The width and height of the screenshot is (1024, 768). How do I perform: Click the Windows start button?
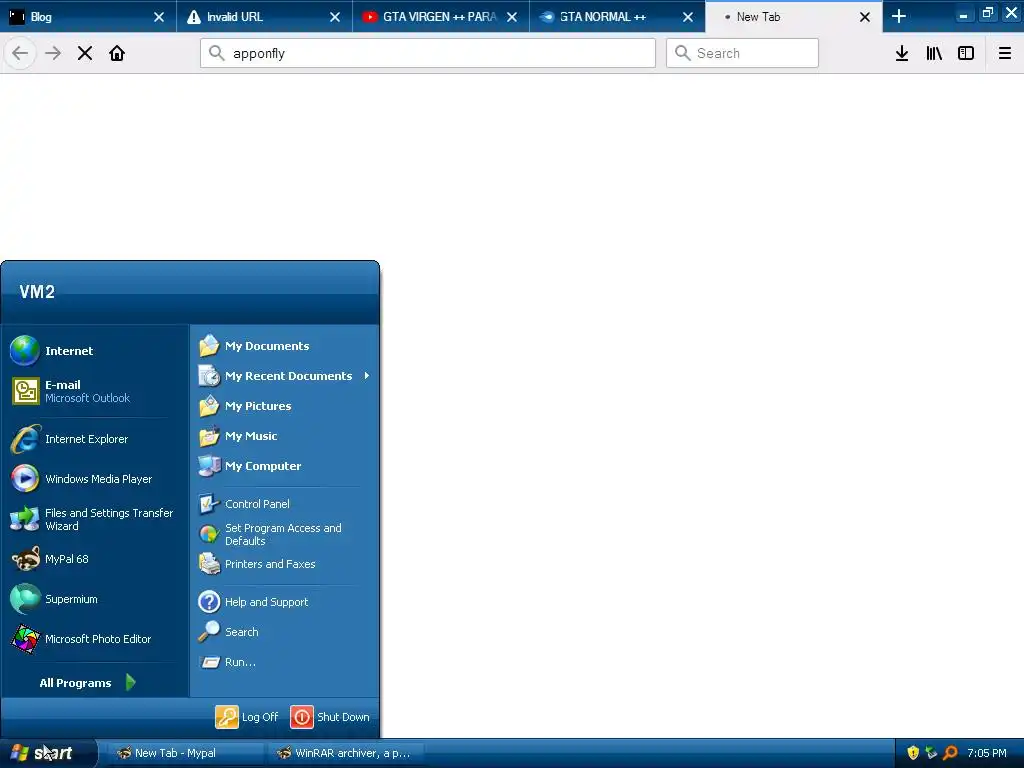pyautogui.click(x=47, y=753)
